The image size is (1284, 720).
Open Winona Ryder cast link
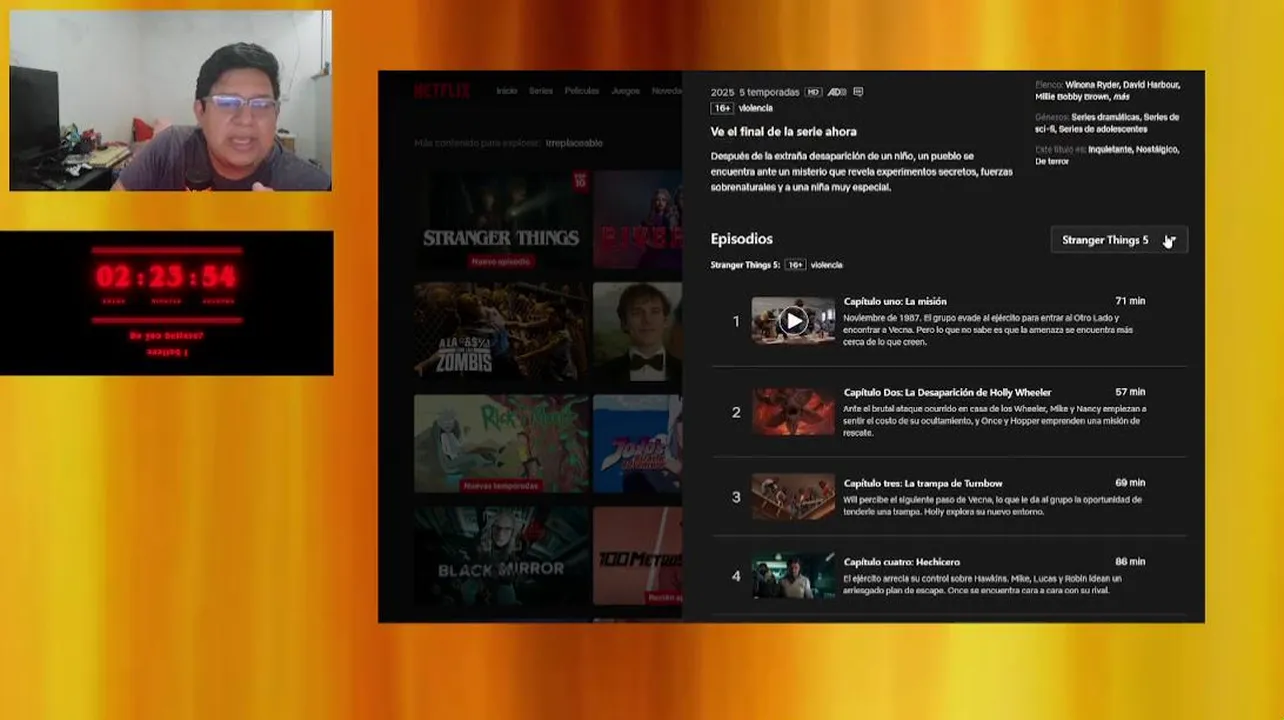pyautogui.click(x=1091, y=85)
